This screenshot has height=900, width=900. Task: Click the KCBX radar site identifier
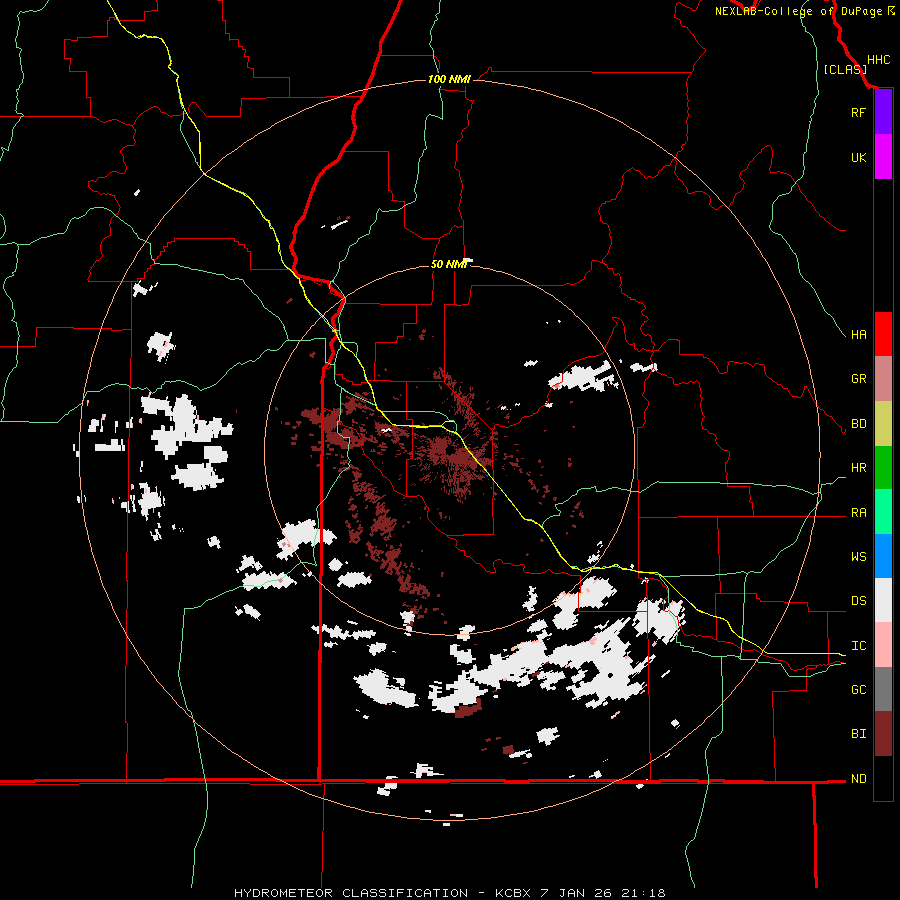513,893
